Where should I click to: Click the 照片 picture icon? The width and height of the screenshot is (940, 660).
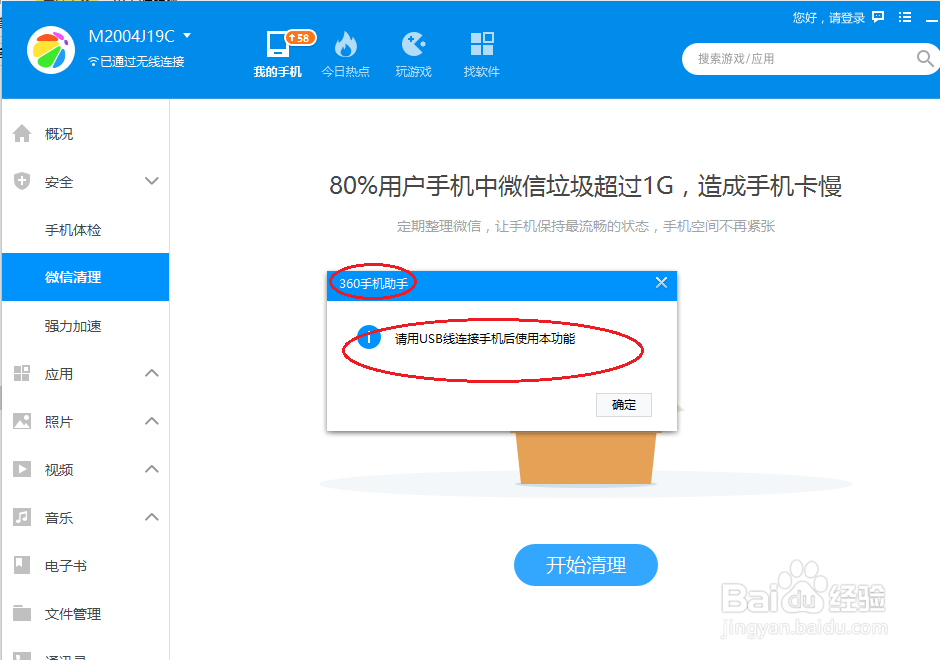pos(22,421)
